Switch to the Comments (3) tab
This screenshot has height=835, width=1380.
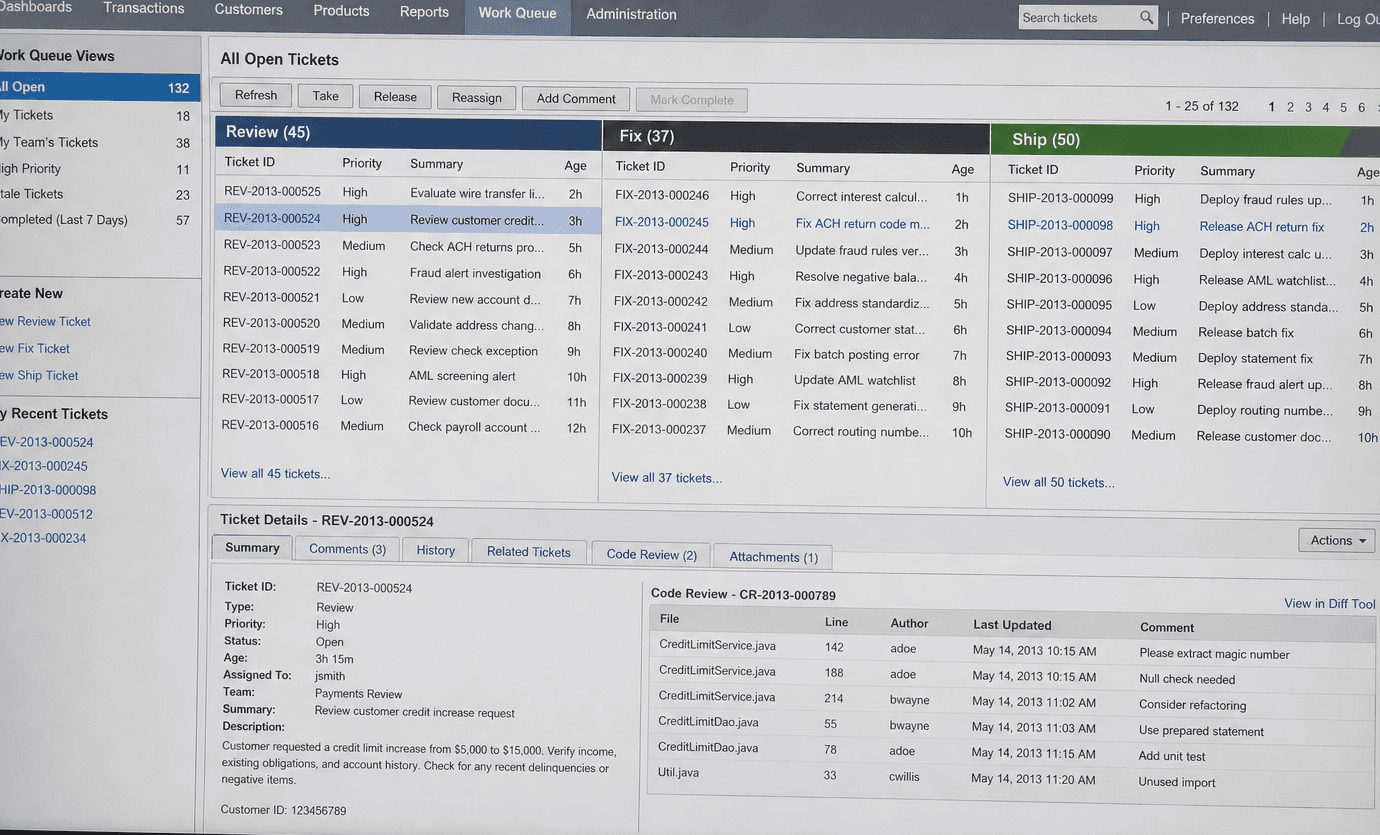tap(347, 549)
